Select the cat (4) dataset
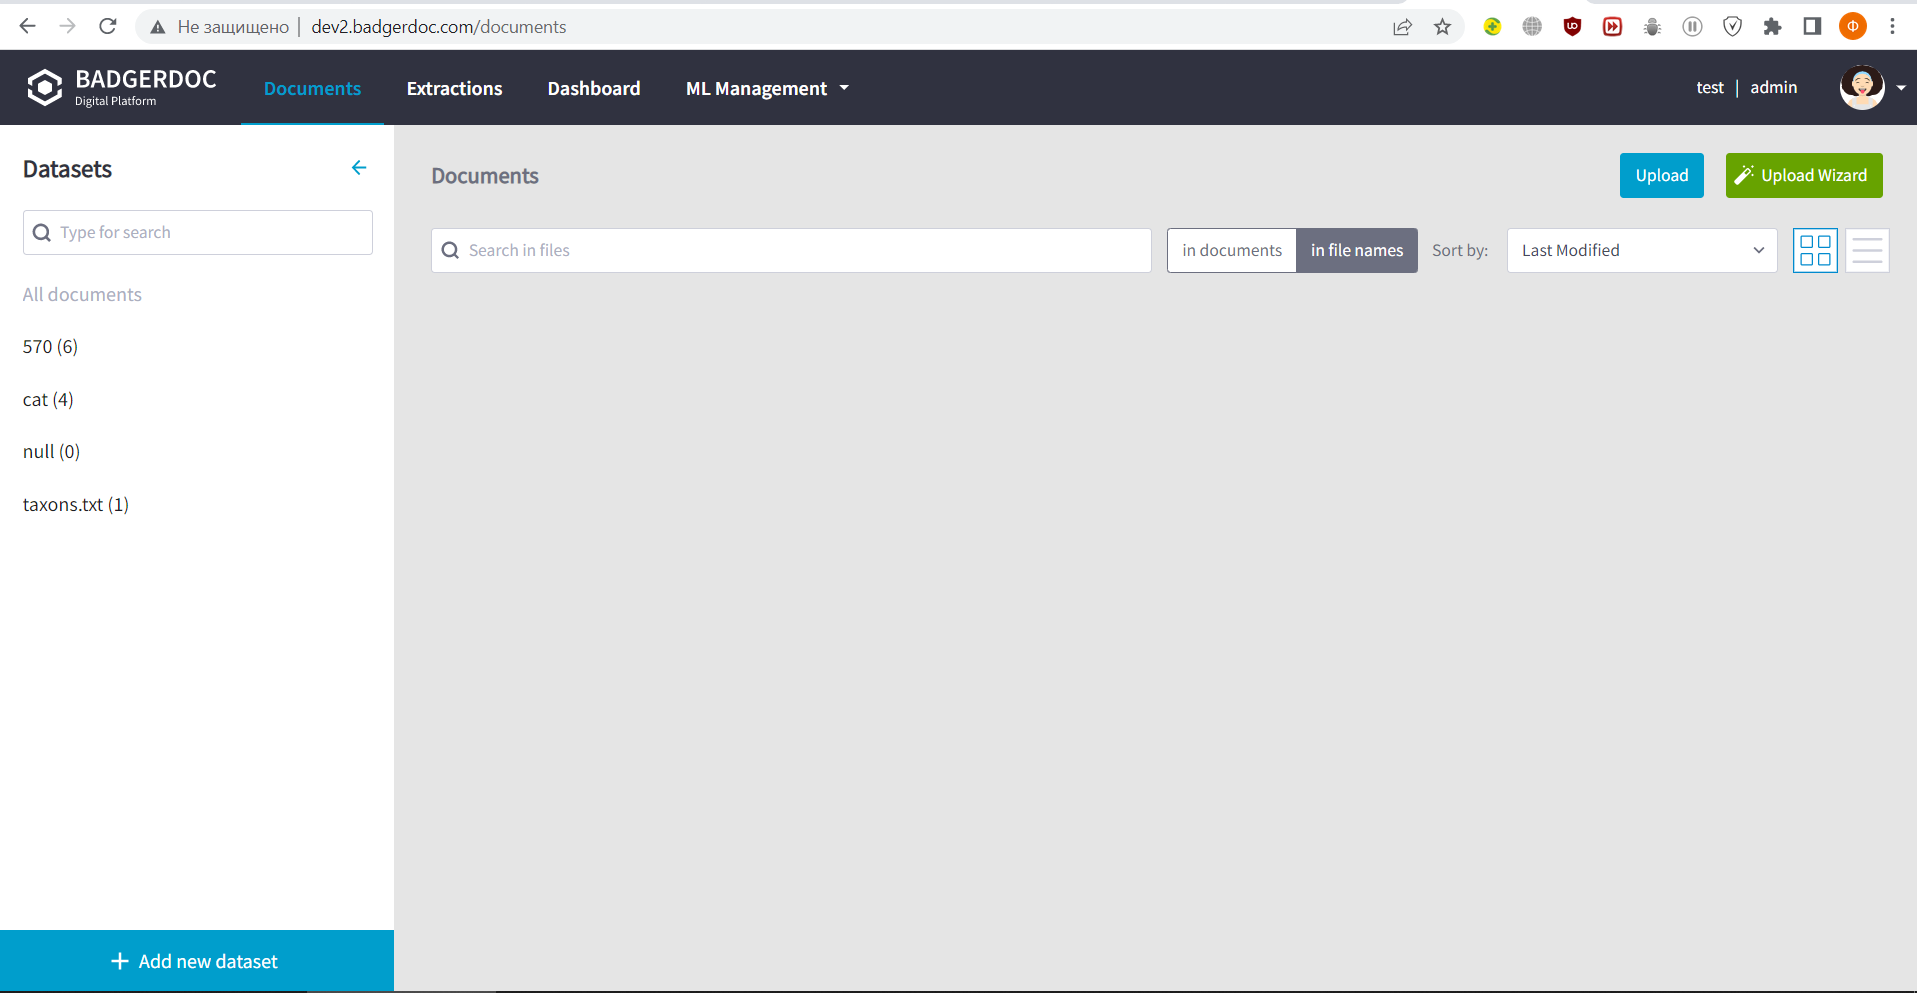 (x=48, y=399)
